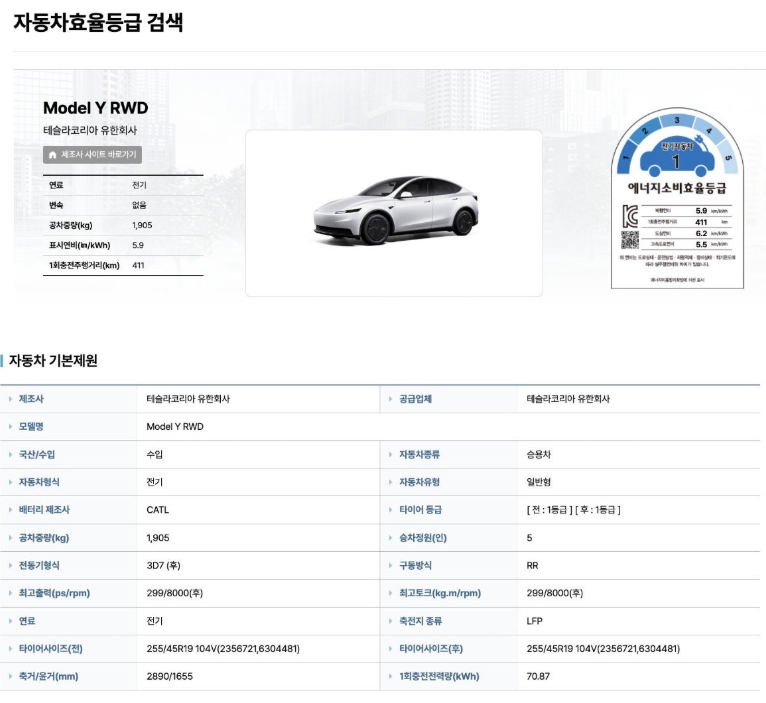The image size is (766, 703).
Task: Open the 제조사 사이트 바로가기 button
Action: point(92,155)
